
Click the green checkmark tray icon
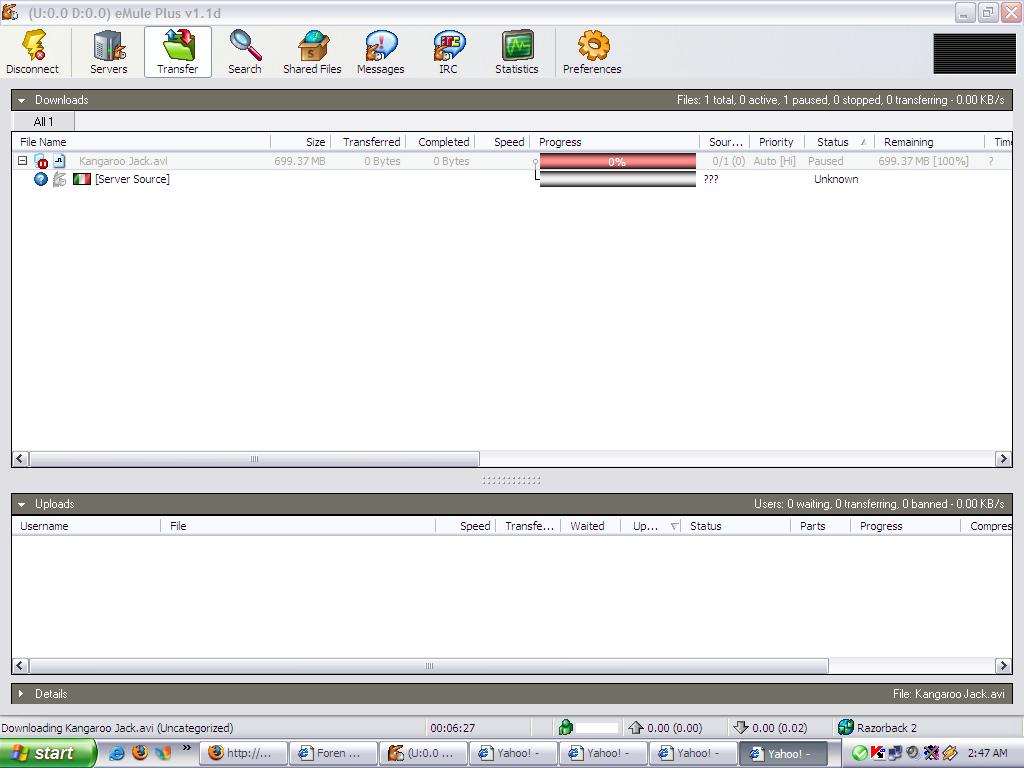(x=860, y=753)
